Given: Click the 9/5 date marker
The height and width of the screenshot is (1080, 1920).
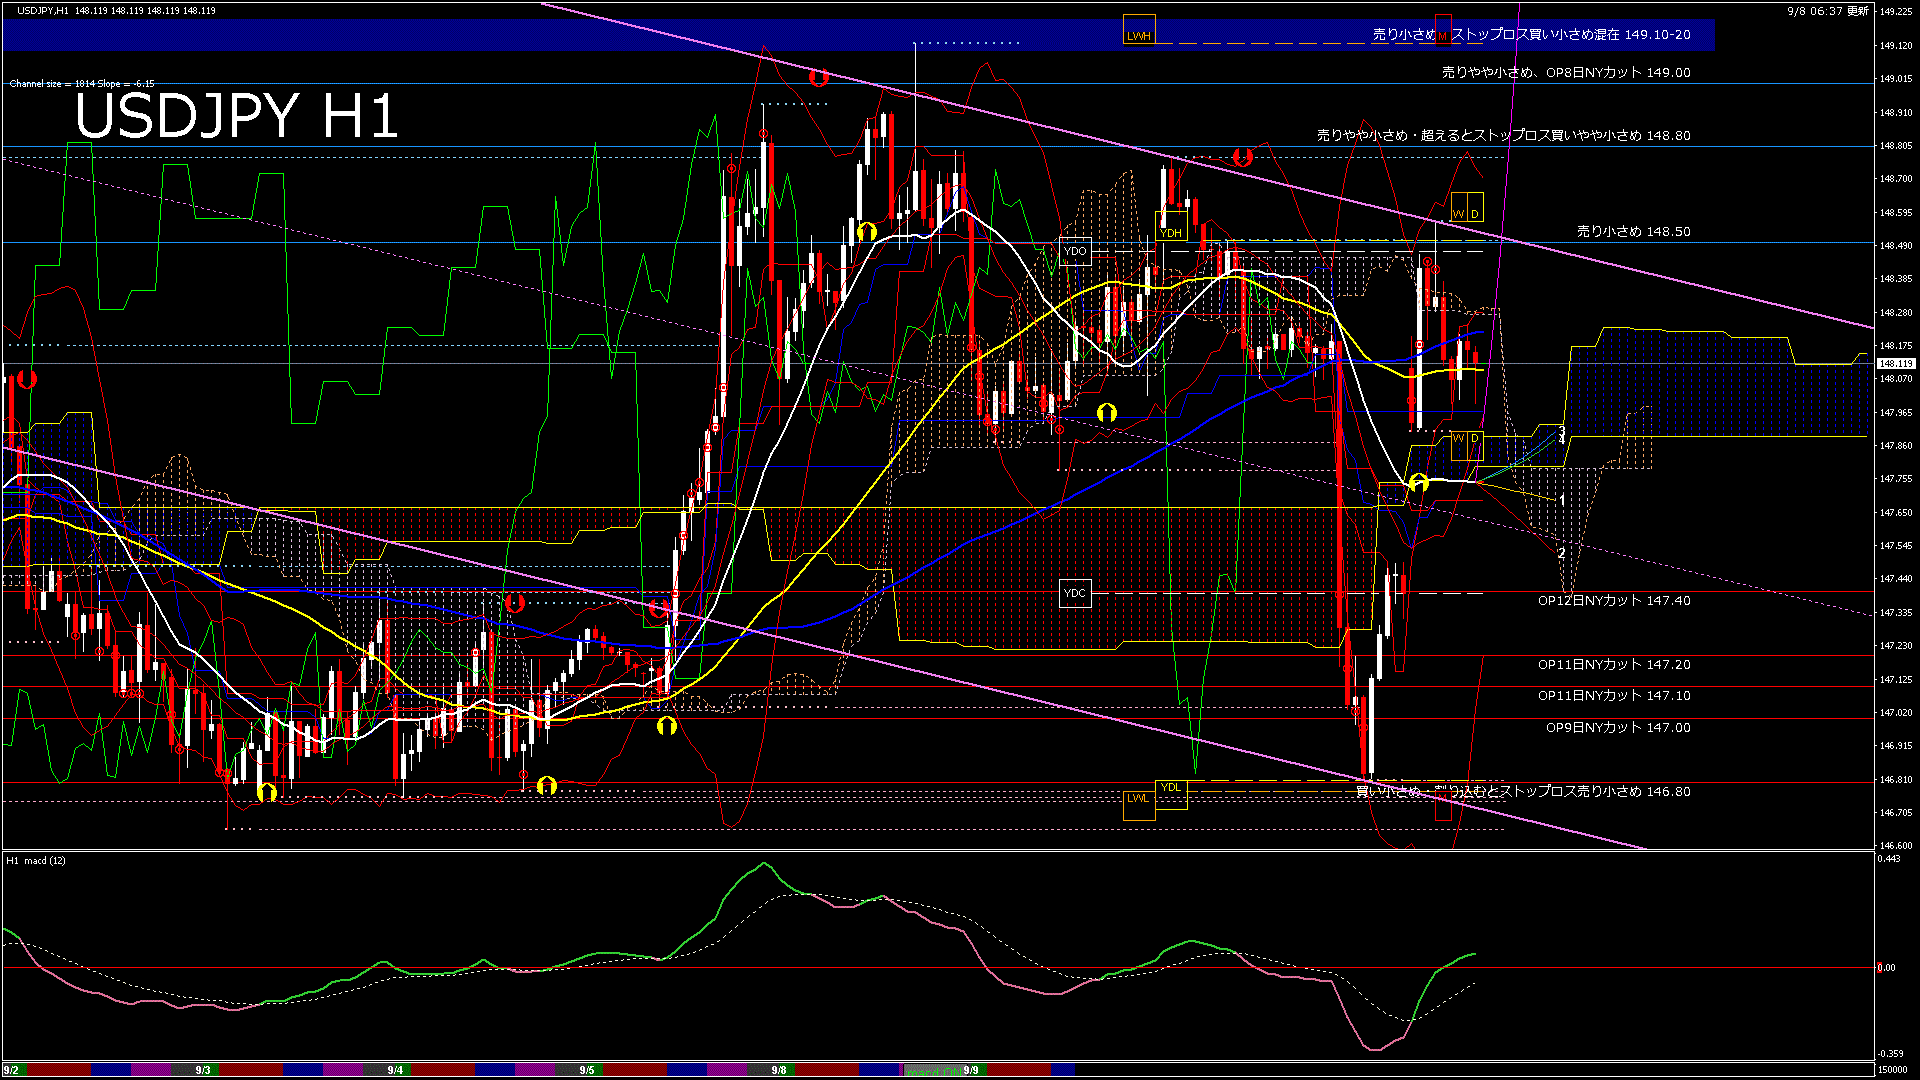Looking at the screenshot, I should [587, 1070].
